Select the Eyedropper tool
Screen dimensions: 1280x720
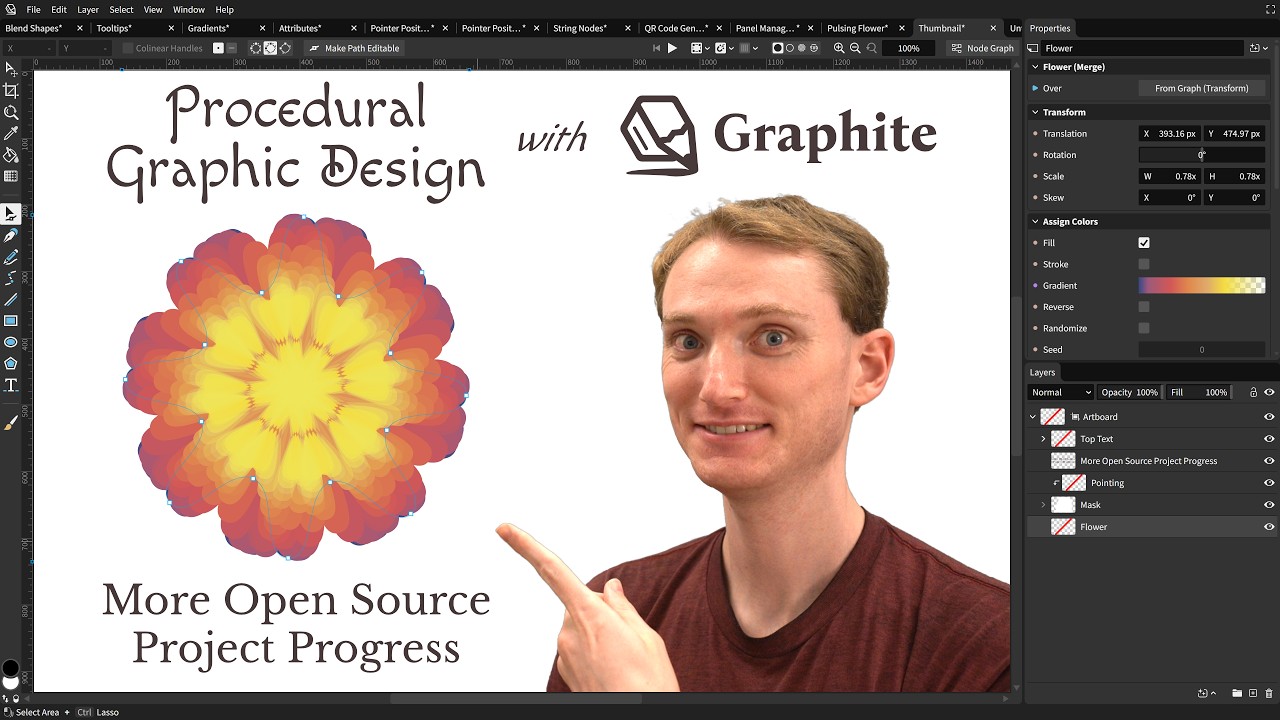pos(11,133)
